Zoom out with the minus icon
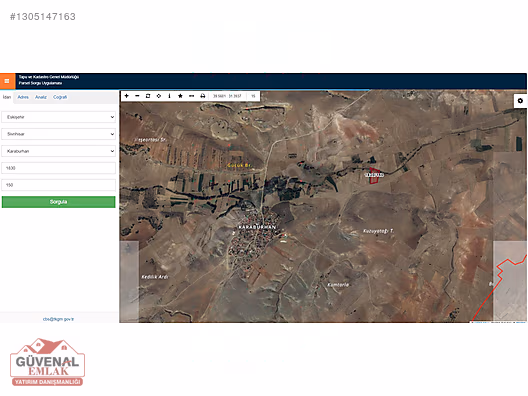The width and height of the screenshot is (528, 396). click(137, 96)
